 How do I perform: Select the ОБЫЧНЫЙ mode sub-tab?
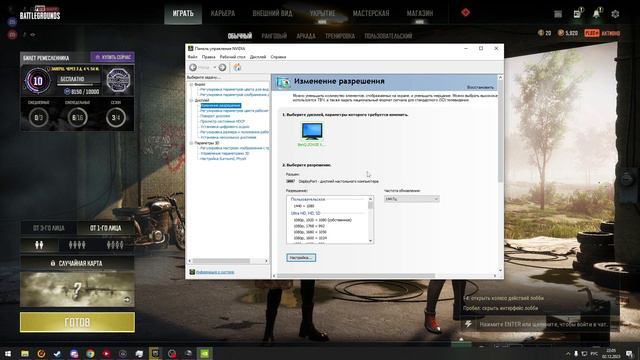[x=240, y=36]
